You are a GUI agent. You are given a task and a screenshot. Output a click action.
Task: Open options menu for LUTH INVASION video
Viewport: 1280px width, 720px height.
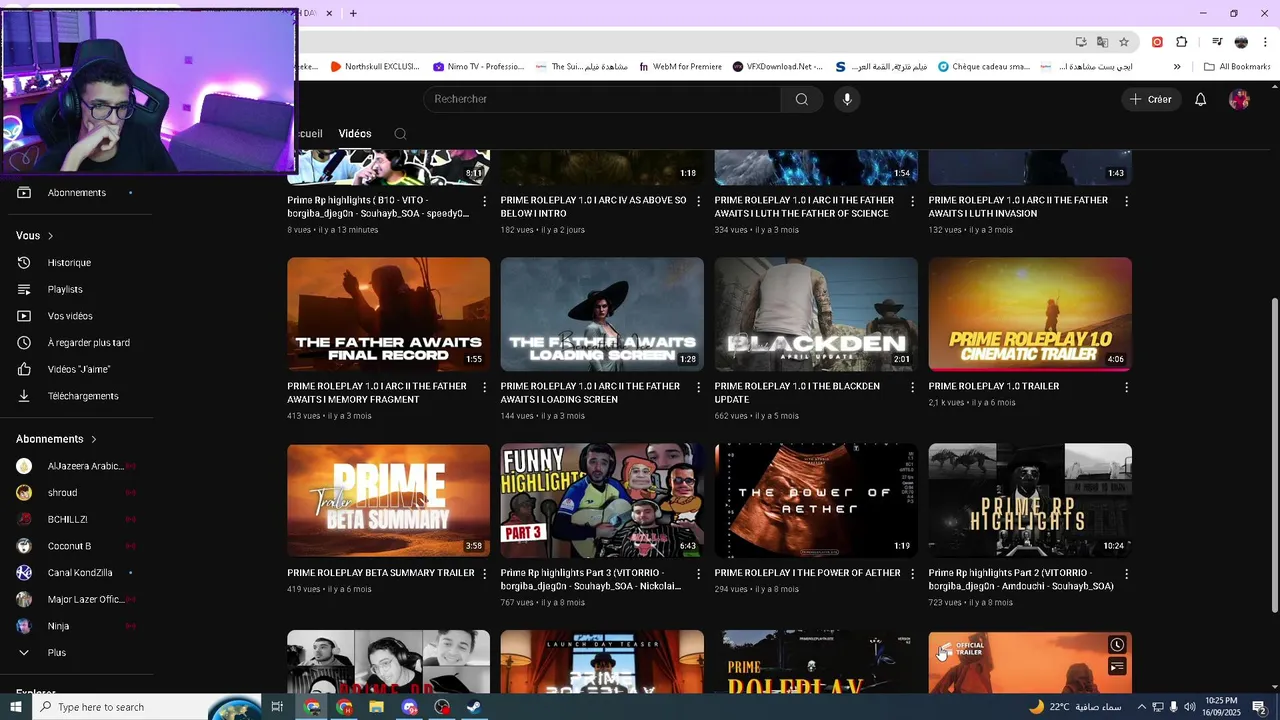(1126, 201)
